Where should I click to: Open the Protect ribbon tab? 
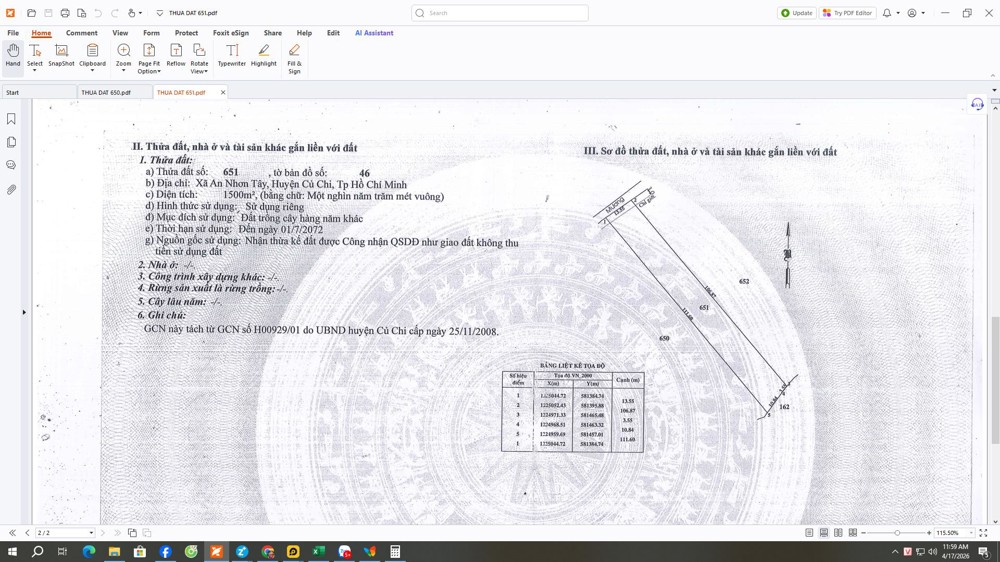coord(186,33)
